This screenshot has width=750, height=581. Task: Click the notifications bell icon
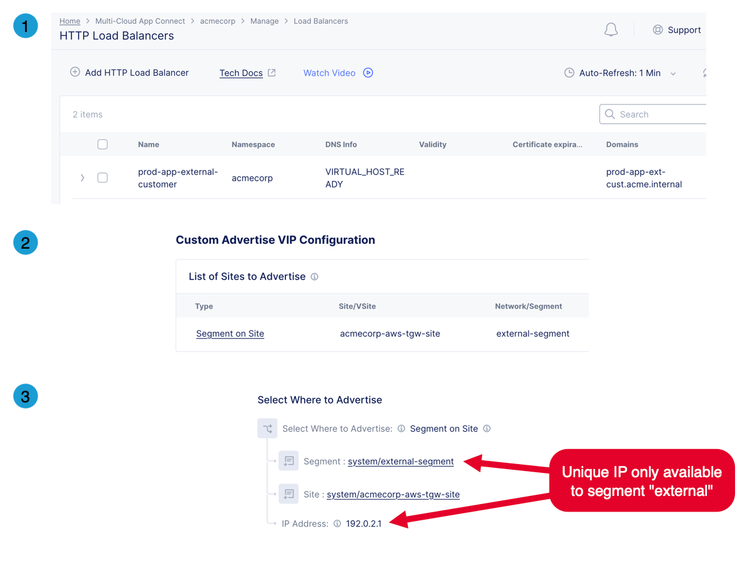(611, 30)
